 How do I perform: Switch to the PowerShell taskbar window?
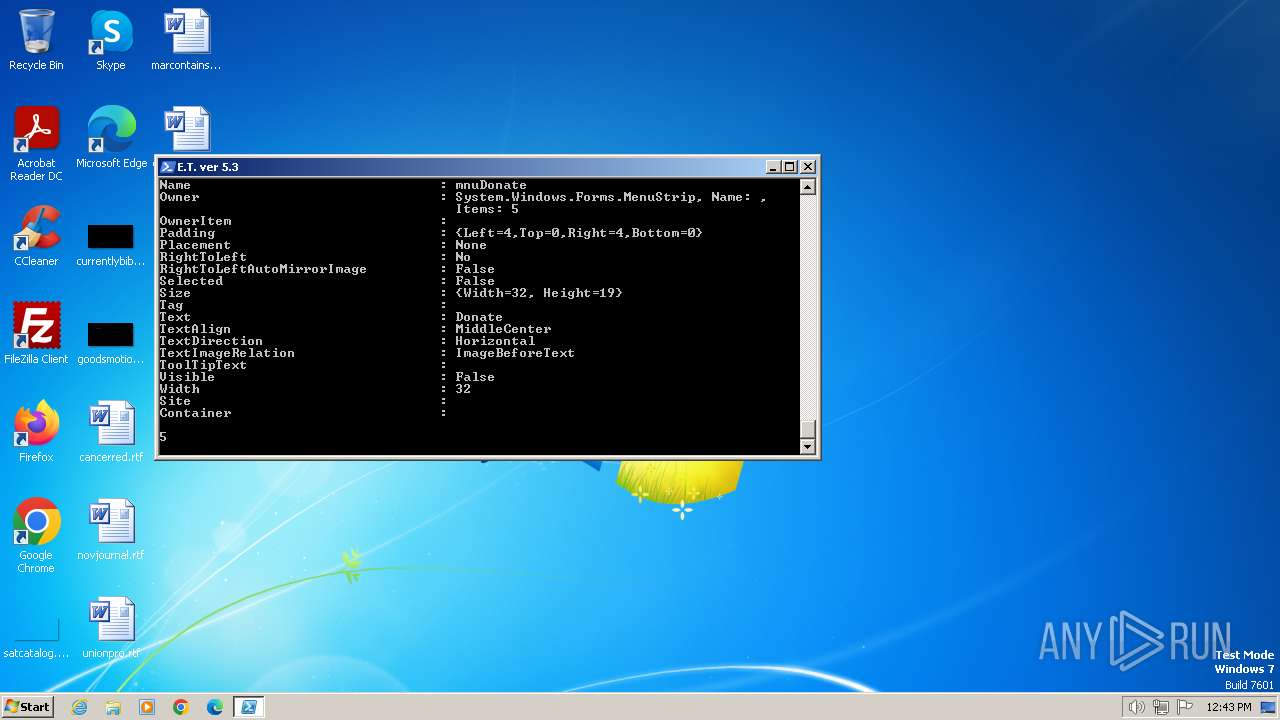248,707
